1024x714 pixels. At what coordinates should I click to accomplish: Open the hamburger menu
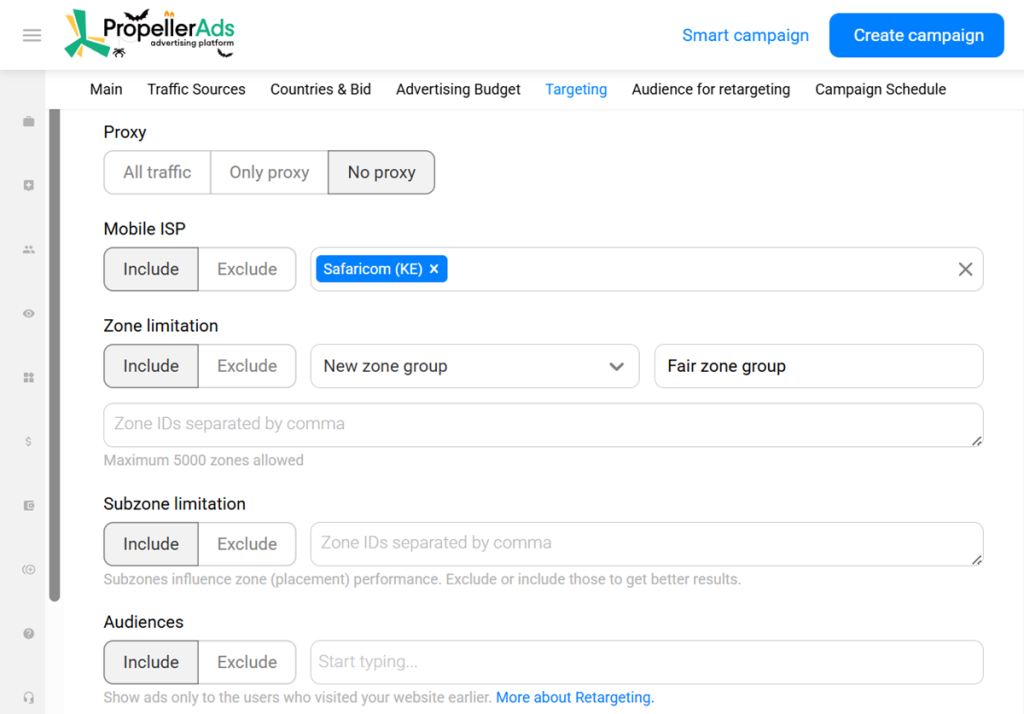(x=32, y=36)
